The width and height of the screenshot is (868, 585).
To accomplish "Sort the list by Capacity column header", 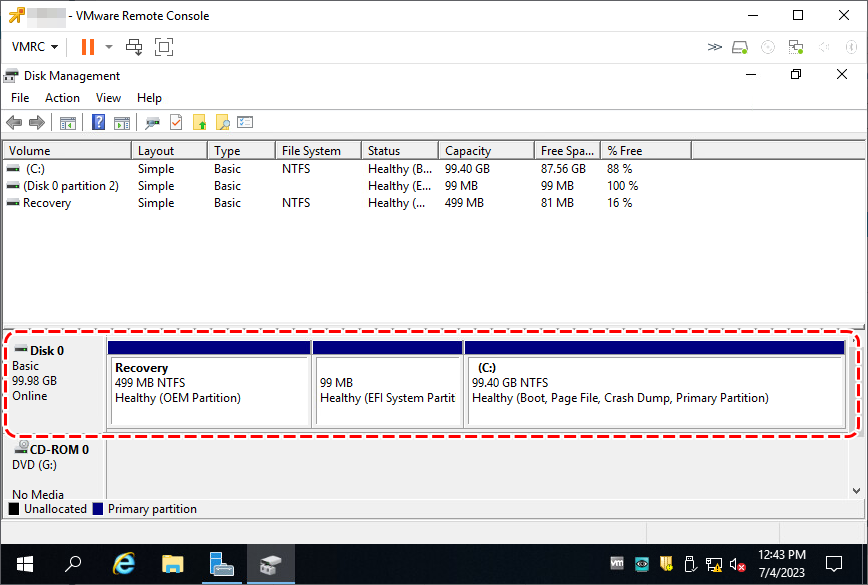I will click(485, 151).
